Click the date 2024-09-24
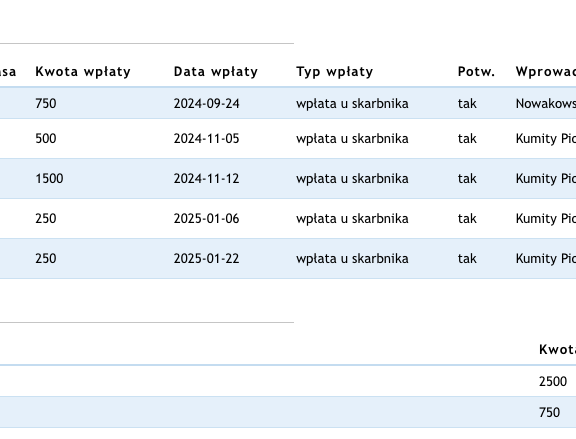Image resolution: width=576 pixels, height=439 pixels. 206,104
